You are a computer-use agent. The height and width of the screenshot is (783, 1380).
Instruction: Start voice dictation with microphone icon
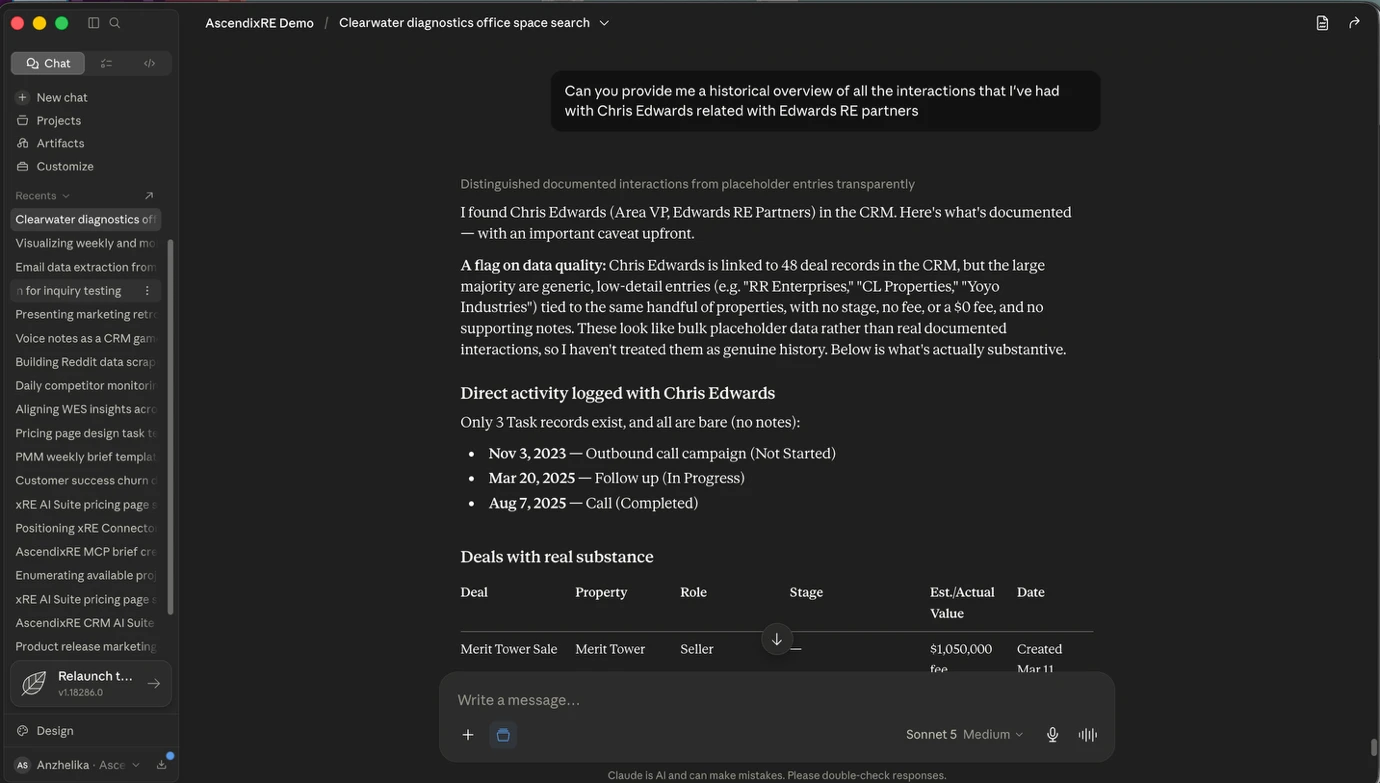[x=1052, y=735]
